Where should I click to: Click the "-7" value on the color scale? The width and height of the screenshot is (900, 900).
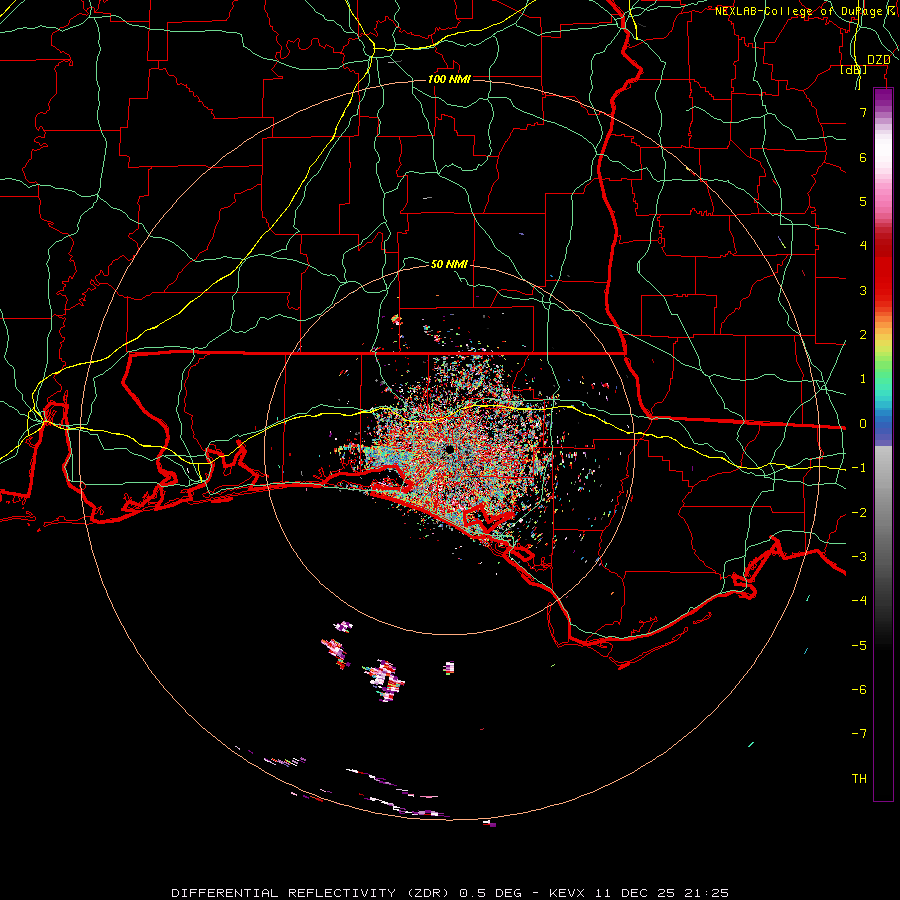click(x=859, y=734)
